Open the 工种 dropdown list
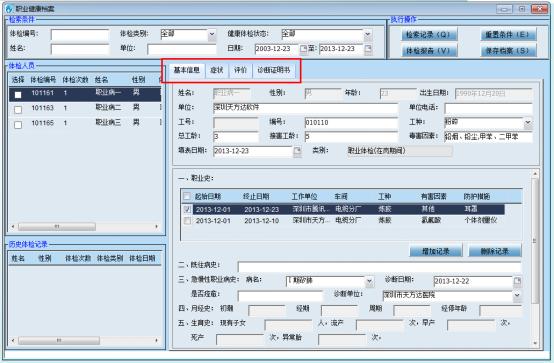554x363 pixels. 528,123
